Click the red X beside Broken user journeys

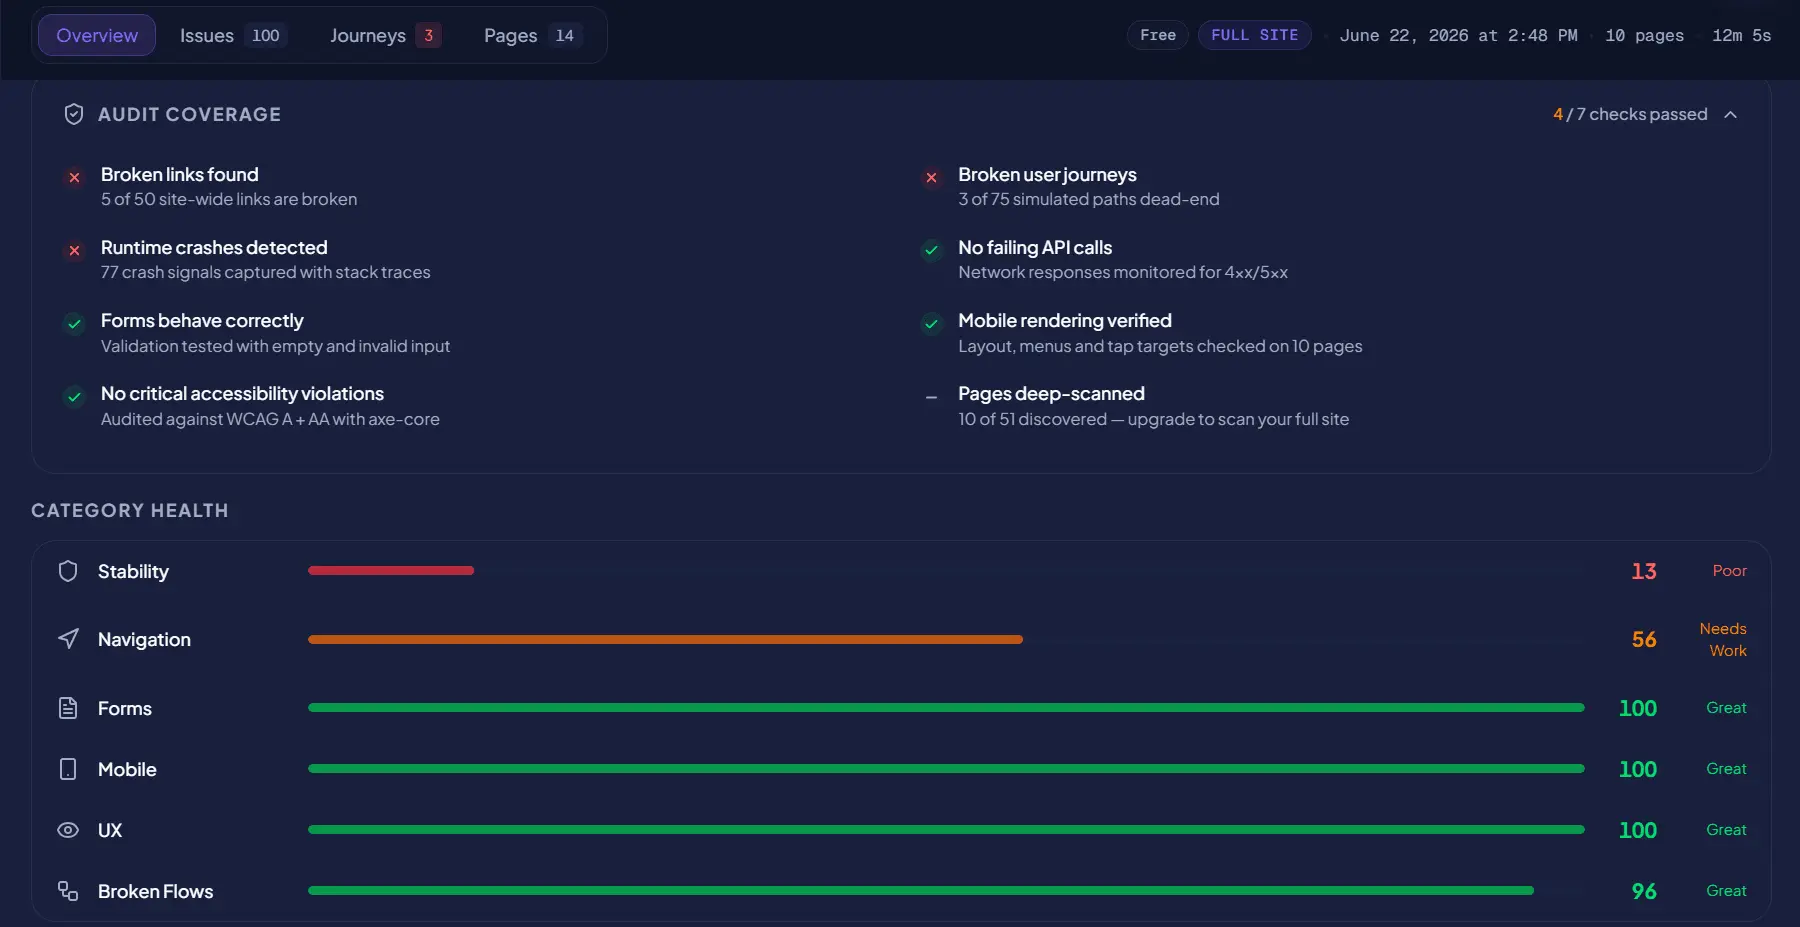(x=931, y=177)
